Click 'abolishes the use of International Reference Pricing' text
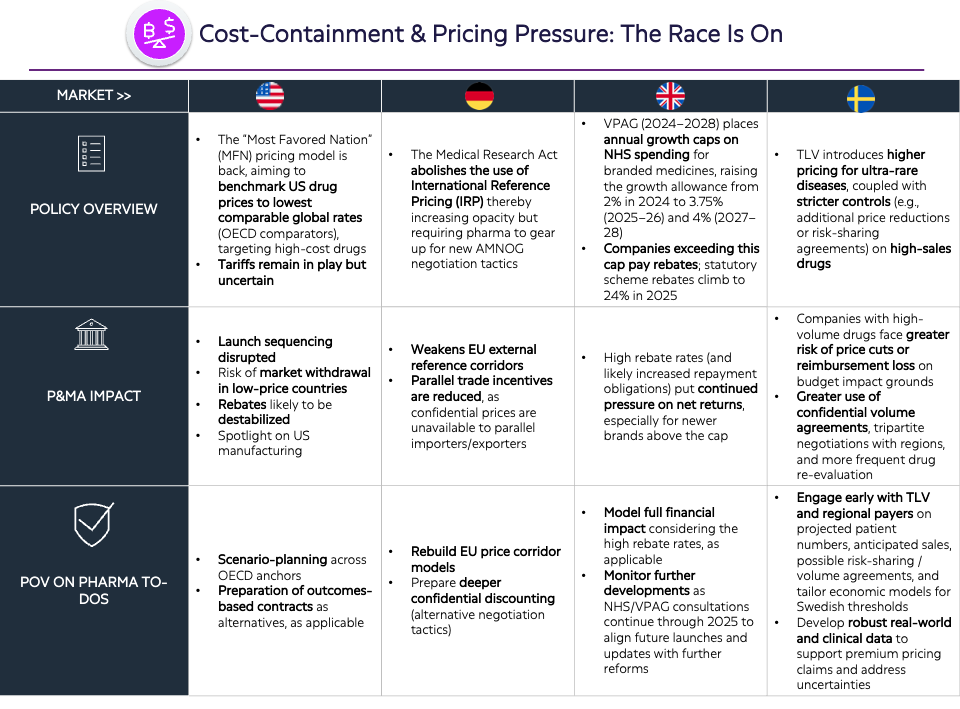This screenshot has width=960, height=709. (480, 186)
